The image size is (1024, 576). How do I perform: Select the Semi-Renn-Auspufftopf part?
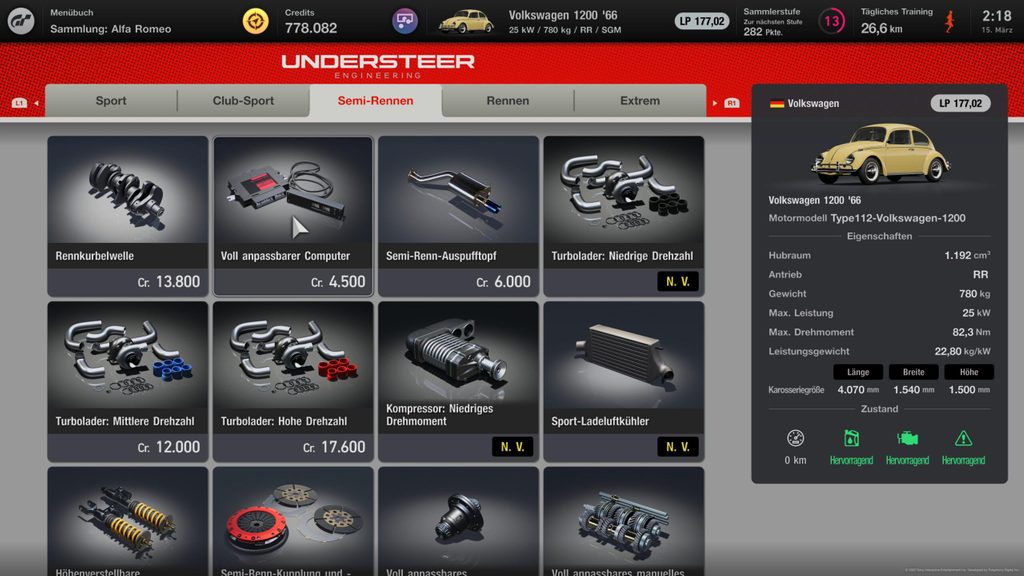[458, 216]
